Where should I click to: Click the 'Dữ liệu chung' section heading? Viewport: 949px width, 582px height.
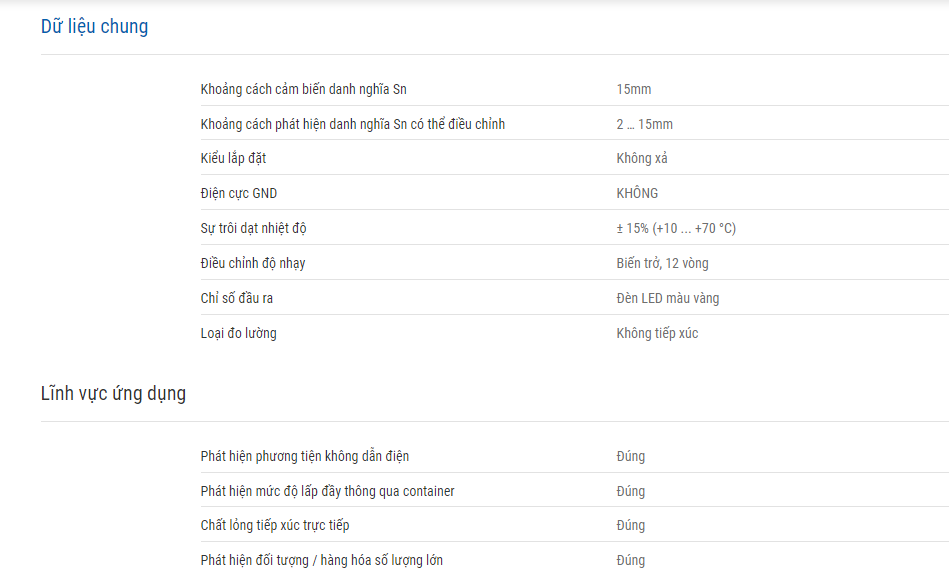[94, 27]
